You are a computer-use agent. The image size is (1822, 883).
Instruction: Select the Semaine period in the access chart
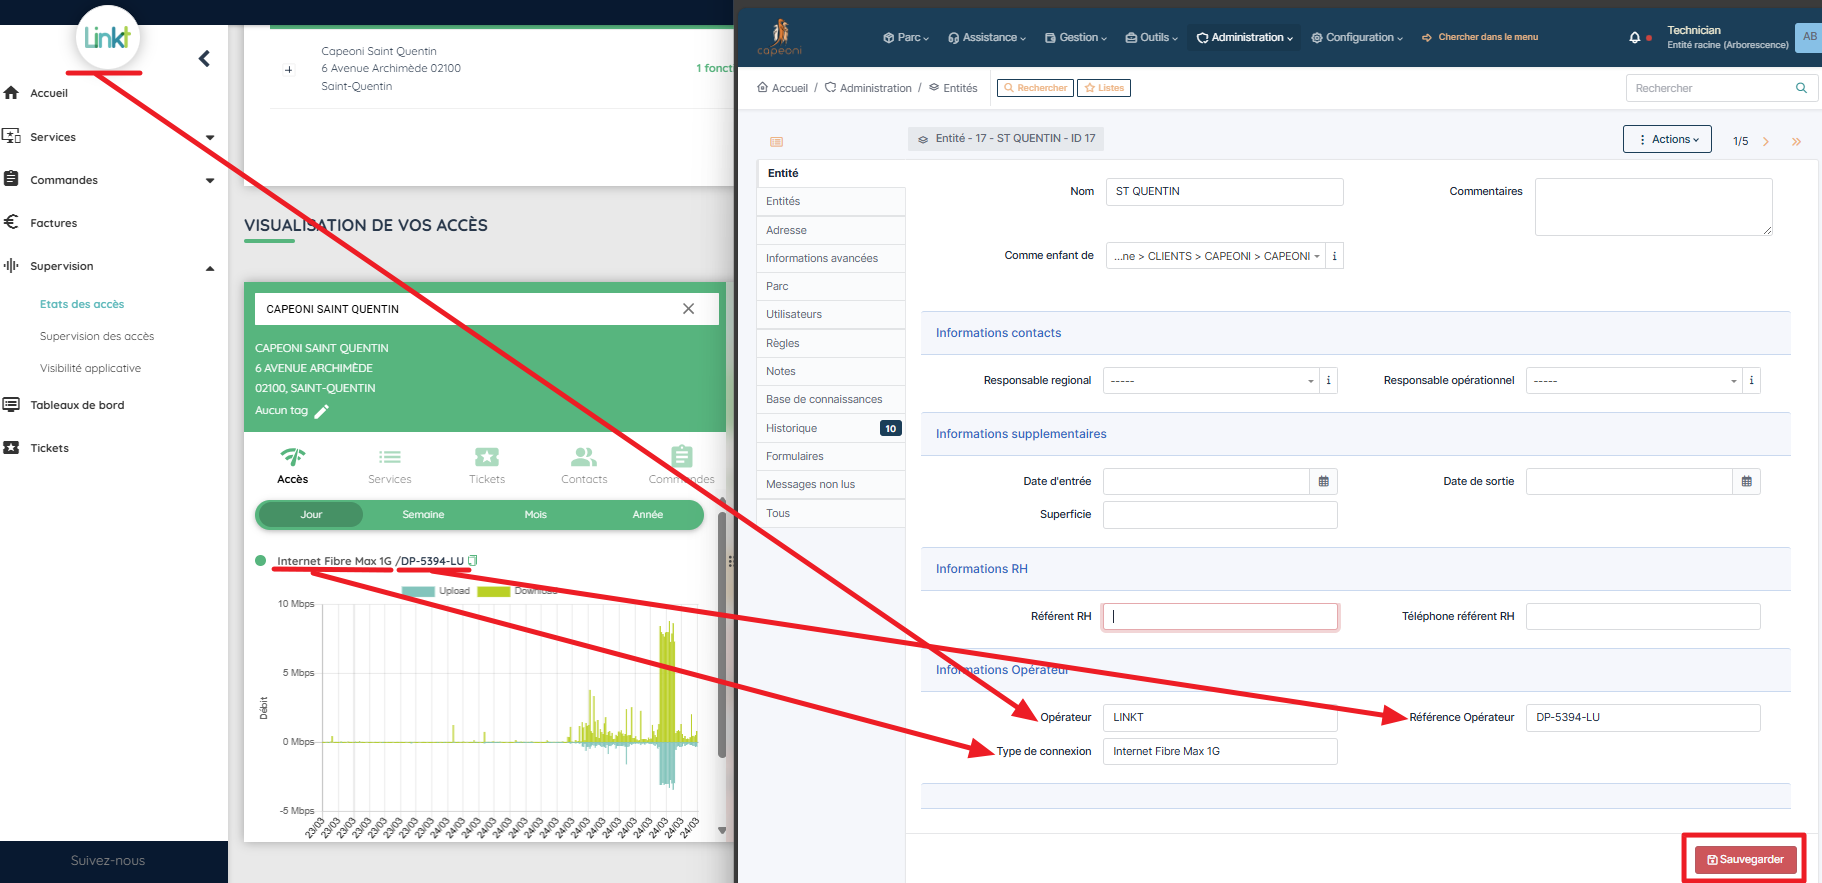(423, 515)
